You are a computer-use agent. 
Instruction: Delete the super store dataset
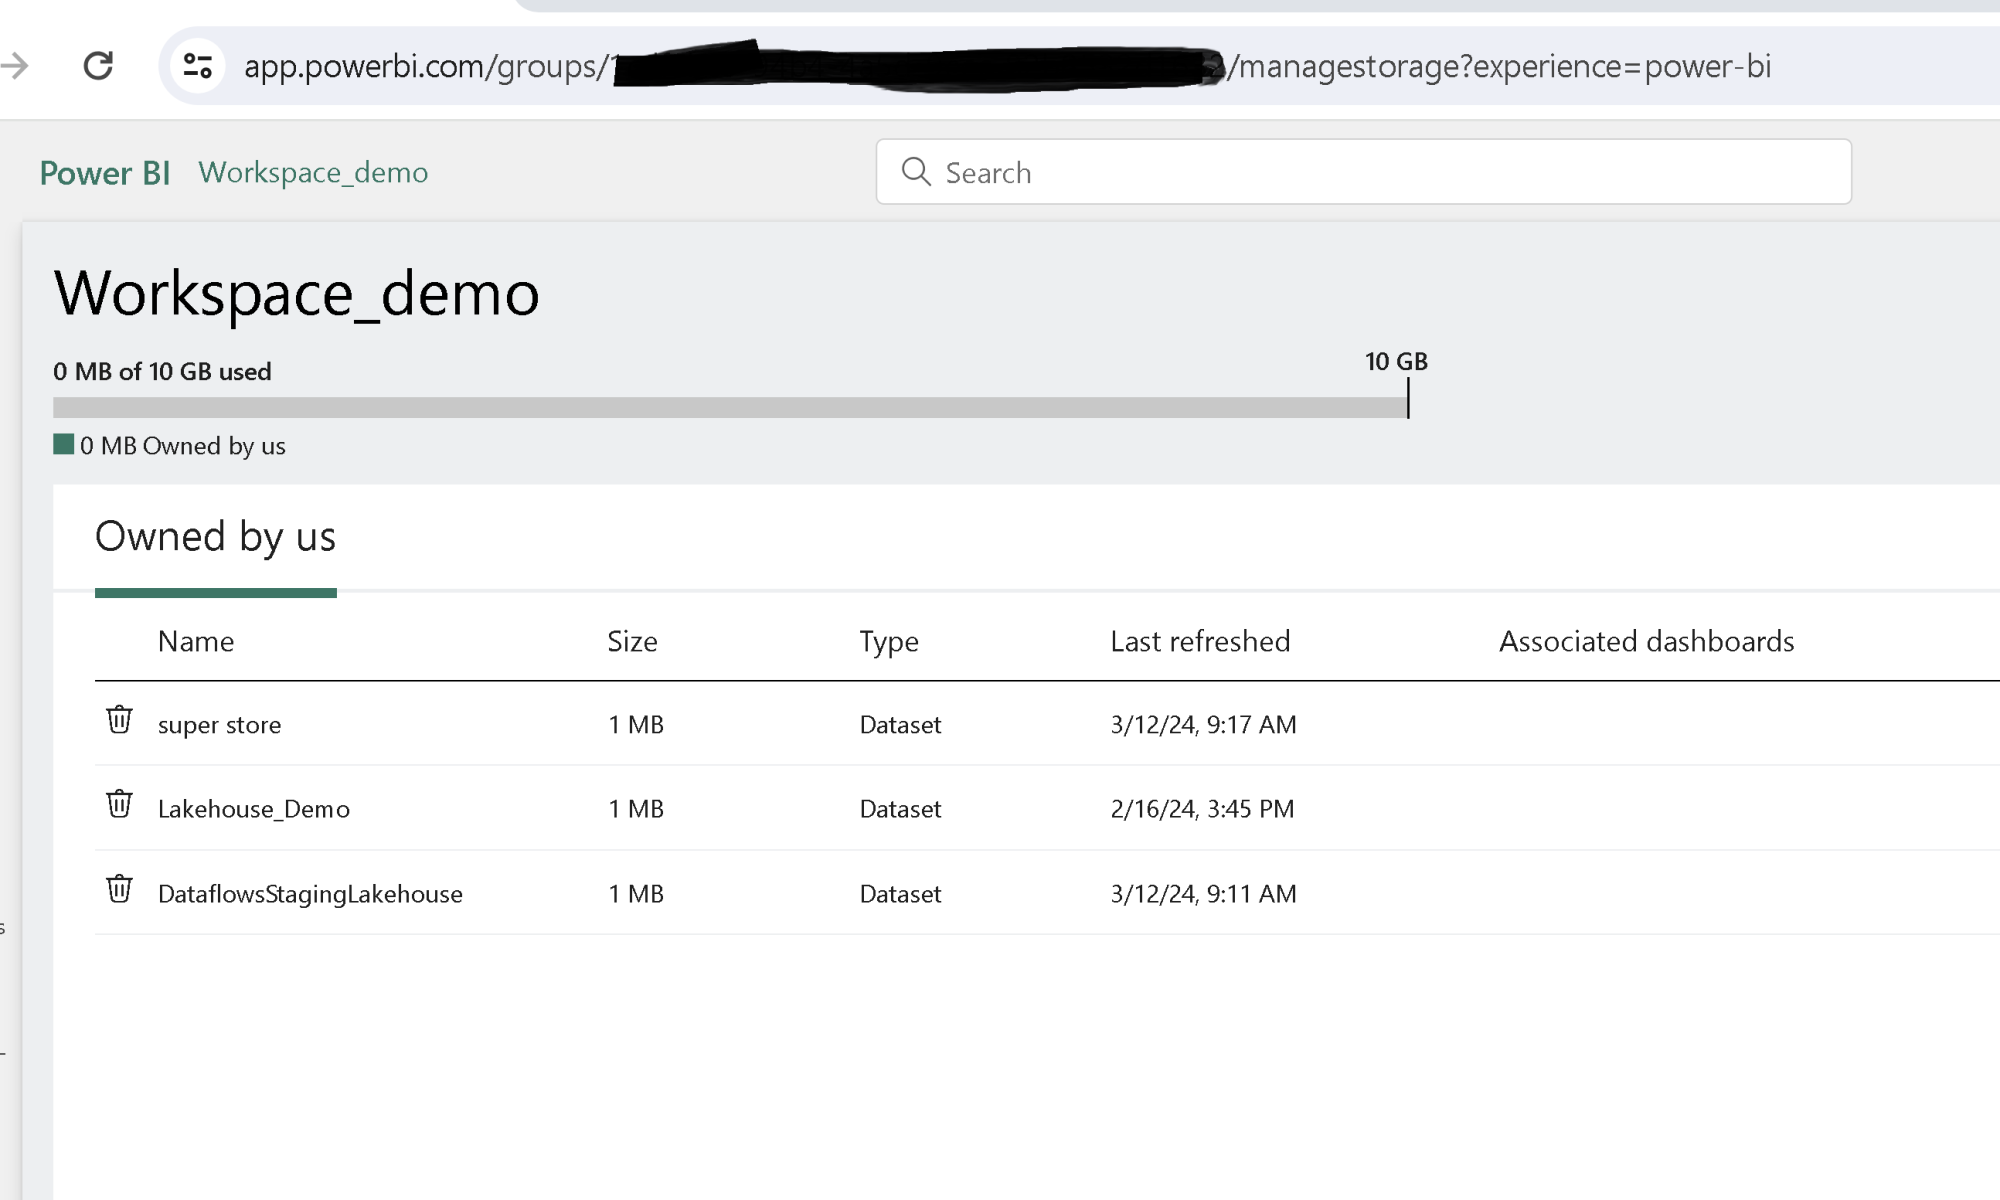120,720
